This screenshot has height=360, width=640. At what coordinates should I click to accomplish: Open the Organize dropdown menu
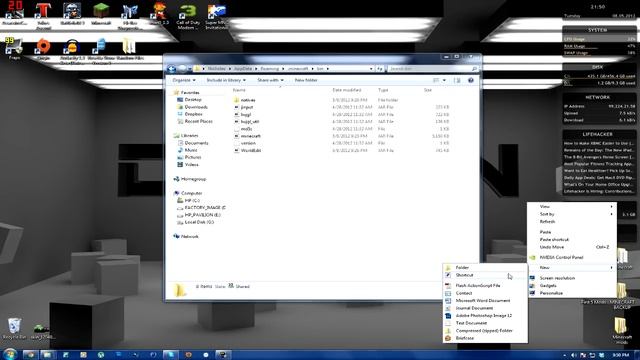(x=184, y=80)
